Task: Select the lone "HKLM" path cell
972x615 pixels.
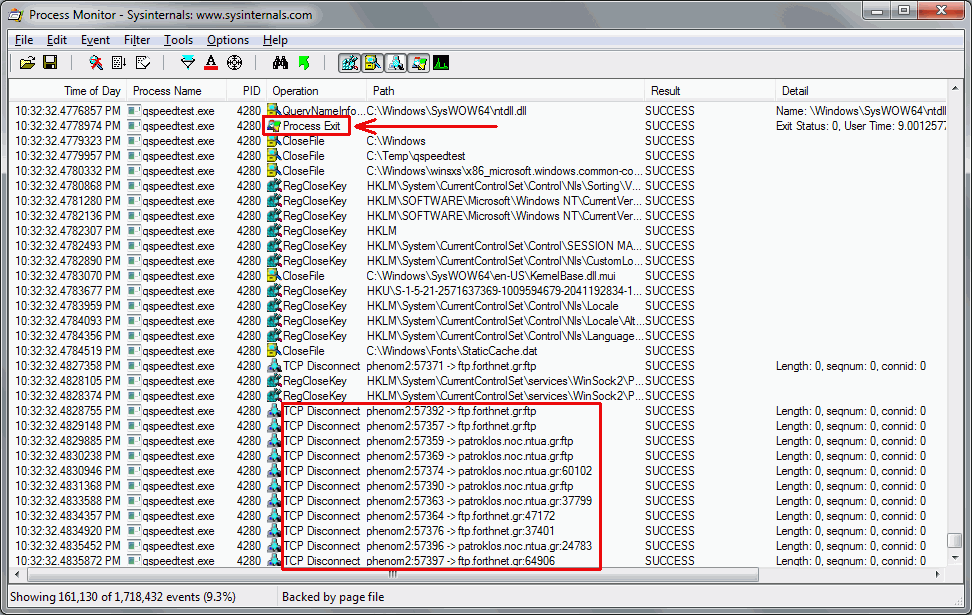Action: pyautogui.click(x=382, y=231)
